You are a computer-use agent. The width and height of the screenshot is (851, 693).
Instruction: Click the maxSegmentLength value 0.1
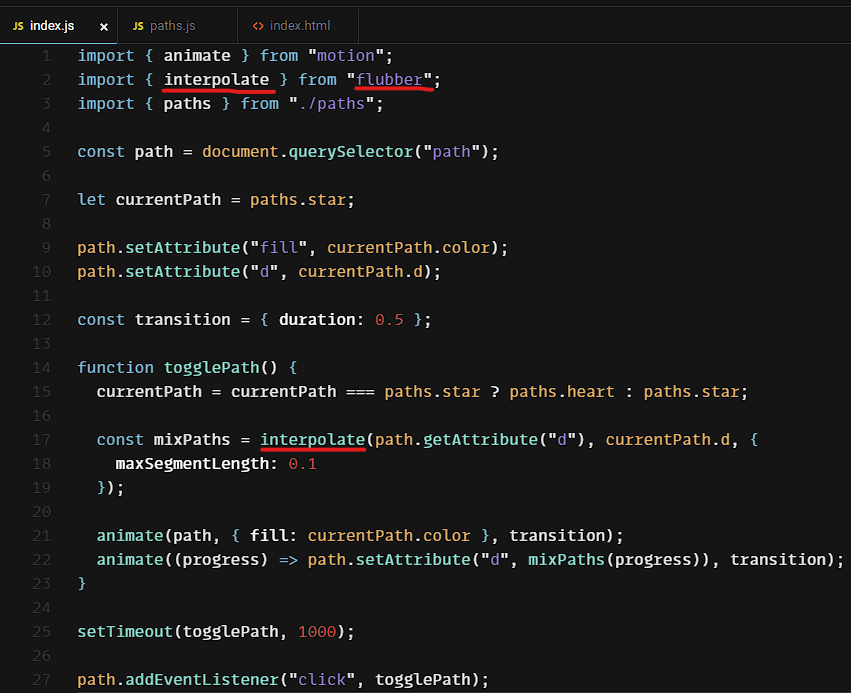point(302,463)
